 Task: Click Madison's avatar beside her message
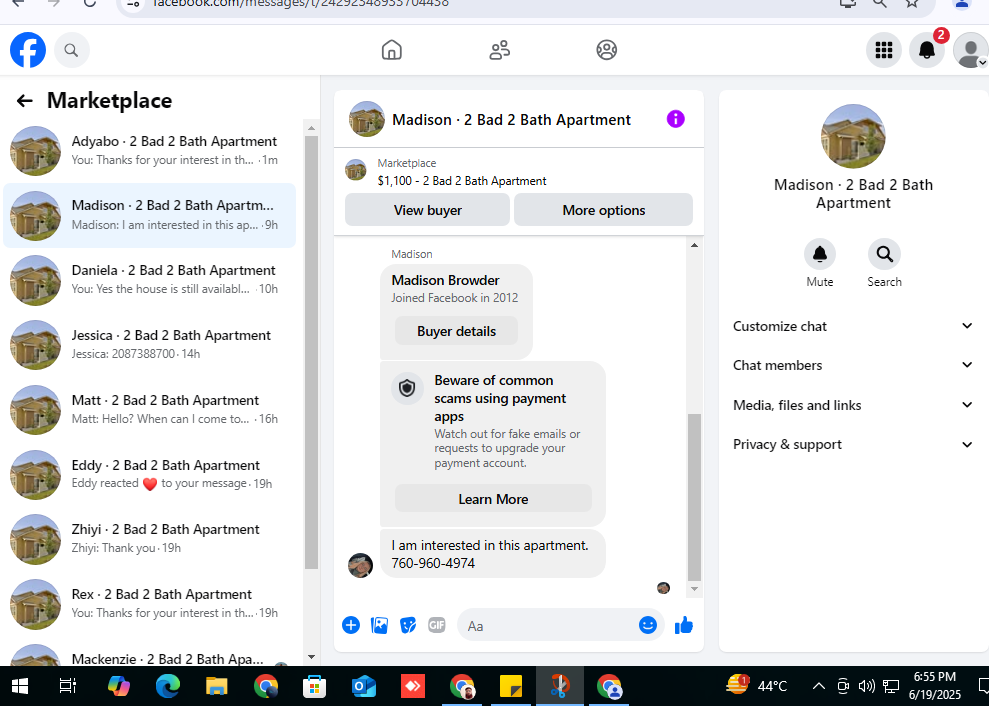point(361,565)
